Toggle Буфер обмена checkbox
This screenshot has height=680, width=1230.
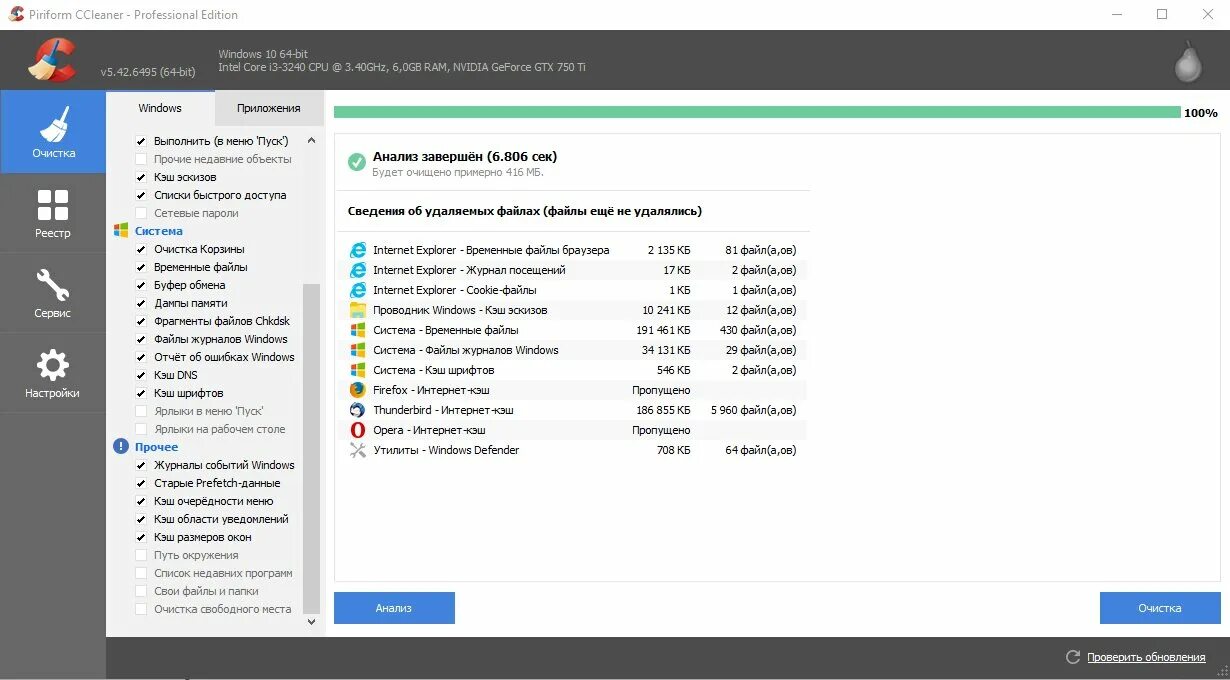pos(141,285)
